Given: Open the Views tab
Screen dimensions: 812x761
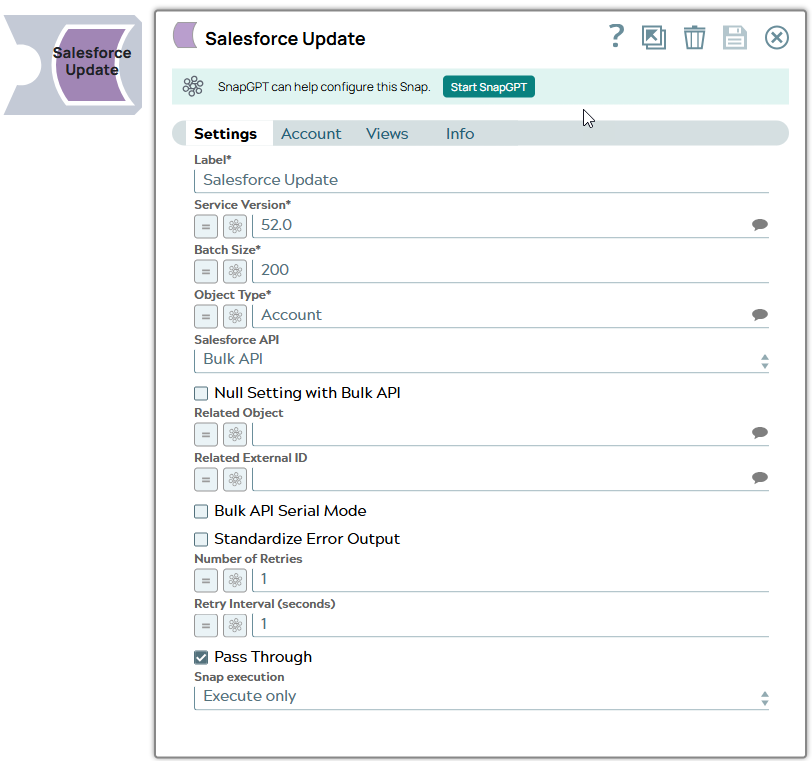Looking at the screenshot, I should [x=387, y=134].
